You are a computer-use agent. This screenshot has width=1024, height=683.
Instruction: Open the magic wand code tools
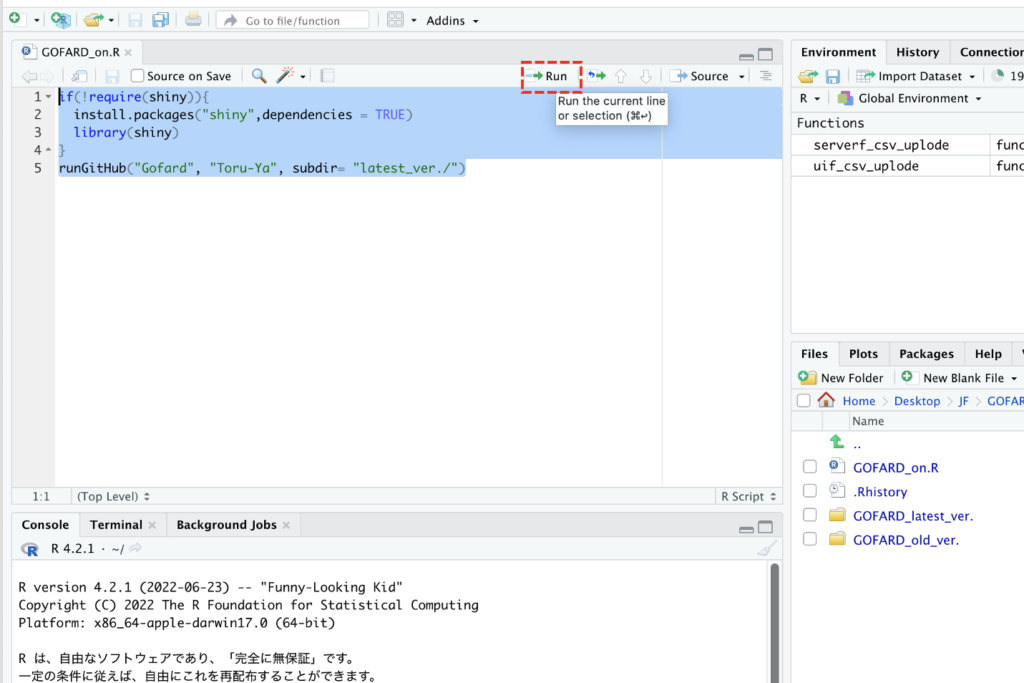click(x=286, y=76)
